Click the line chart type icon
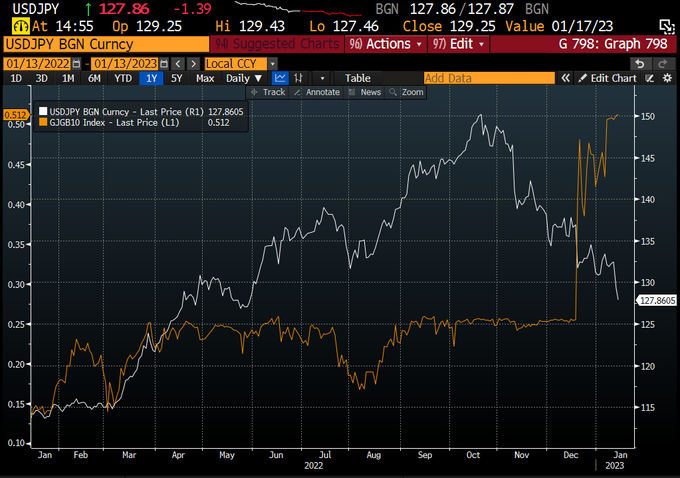680x478 pixels. 280,78
